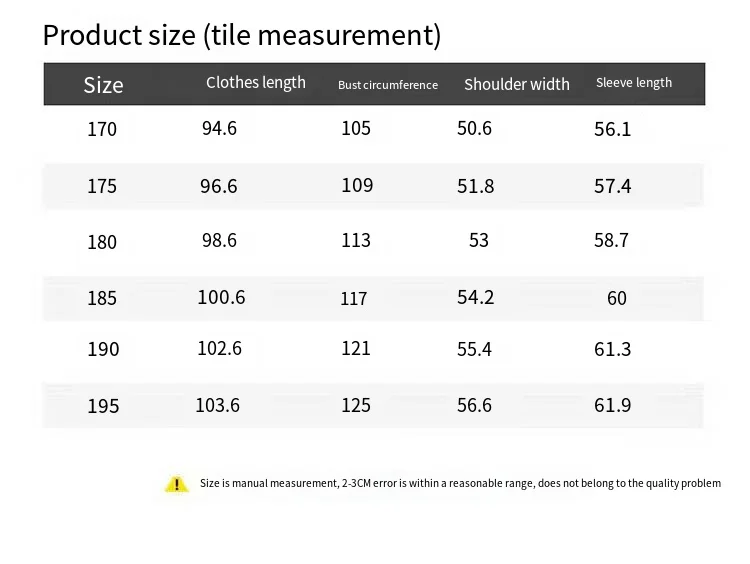Select the shoulder width value 53
The image size is (750, 564).
click(478, 241)
